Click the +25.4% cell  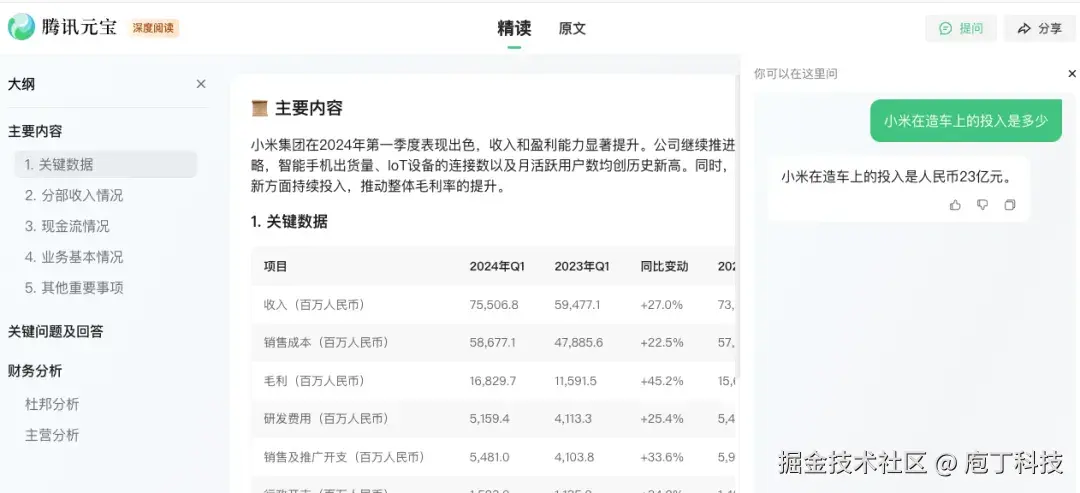point(662,419)
